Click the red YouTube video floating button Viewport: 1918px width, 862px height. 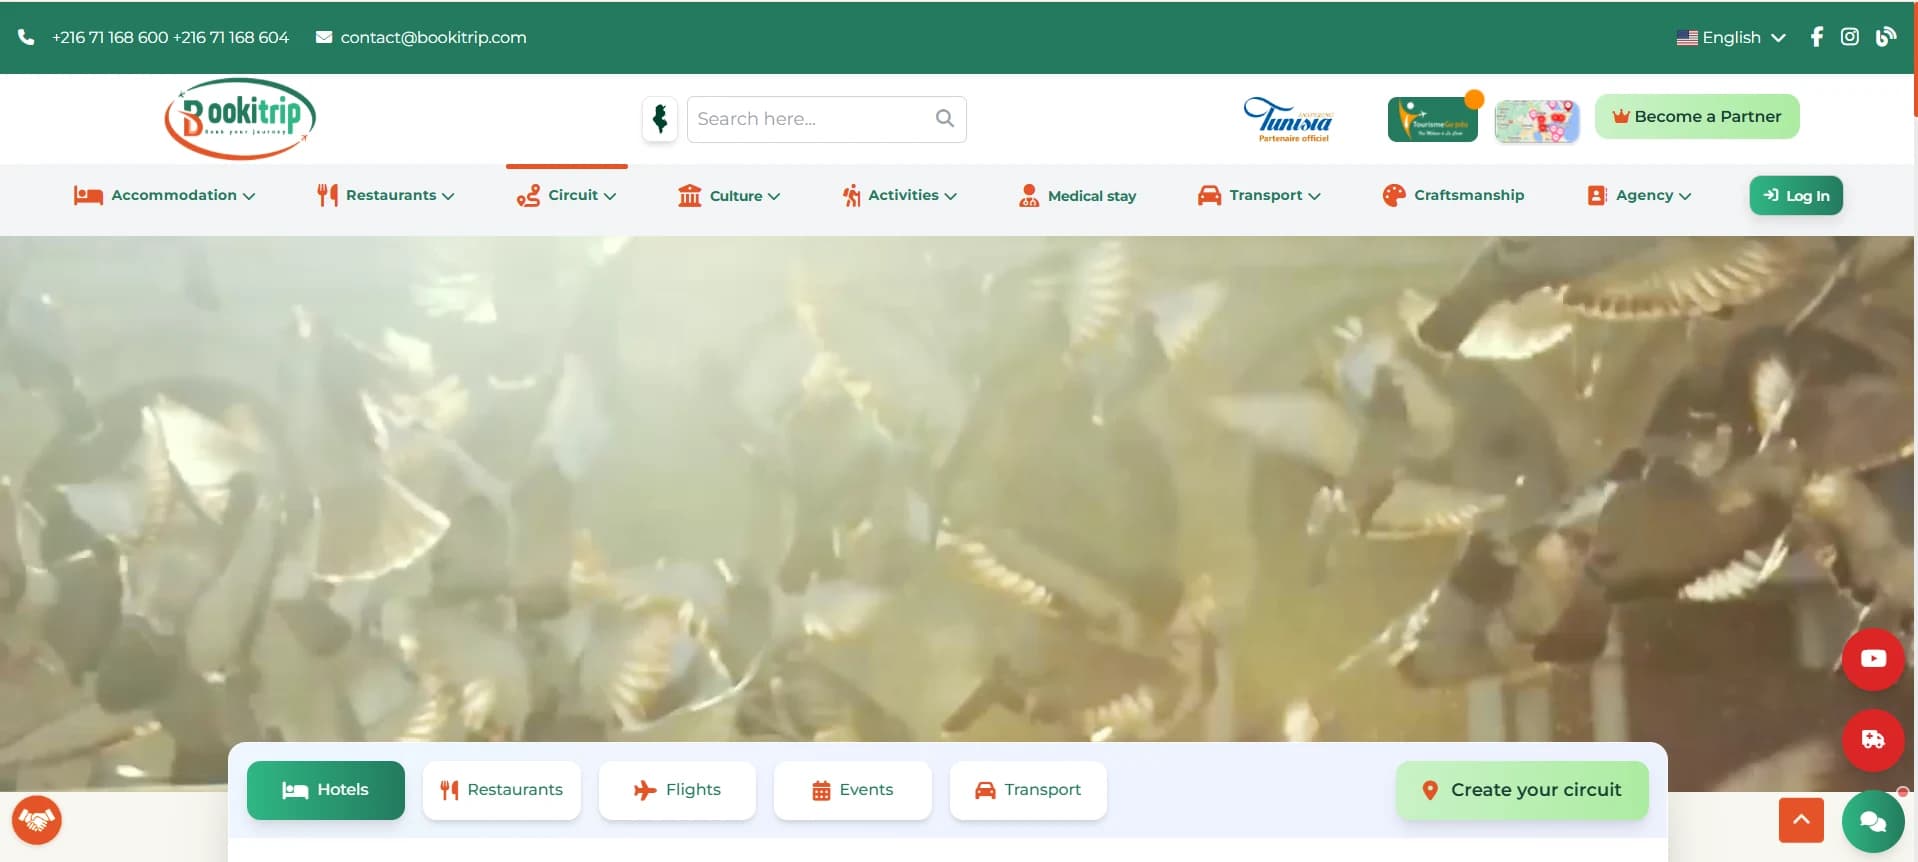click(1872, 659)
